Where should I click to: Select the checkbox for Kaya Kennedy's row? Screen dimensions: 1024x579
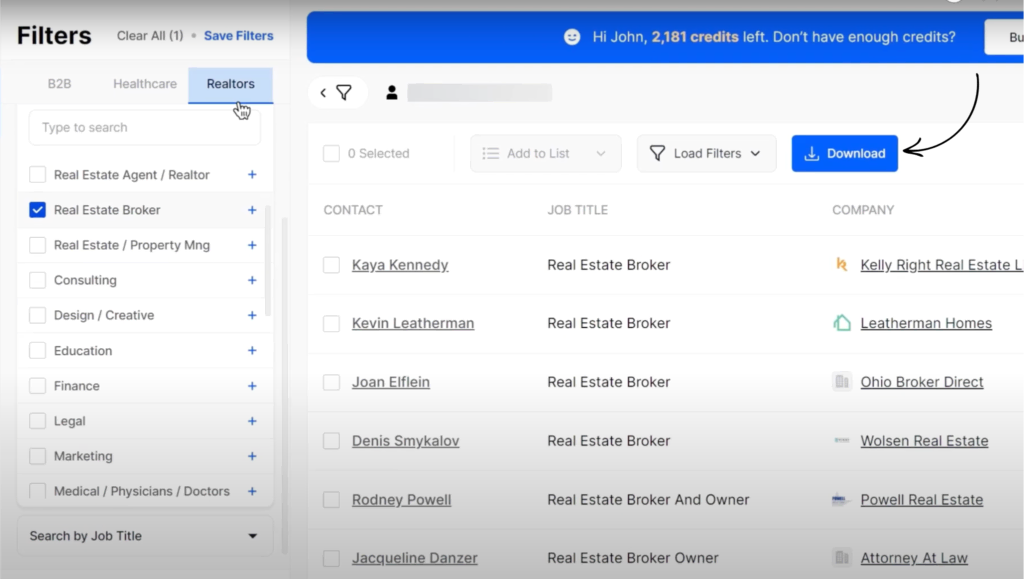(x=331, y=265)
